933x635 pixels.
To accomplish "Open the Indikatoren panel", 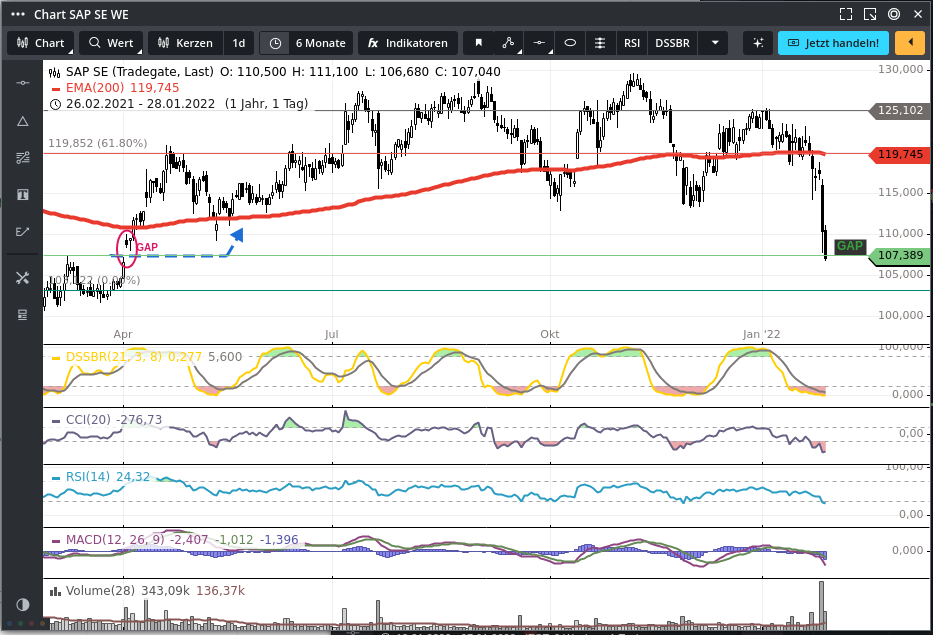I will pos(408,44).
